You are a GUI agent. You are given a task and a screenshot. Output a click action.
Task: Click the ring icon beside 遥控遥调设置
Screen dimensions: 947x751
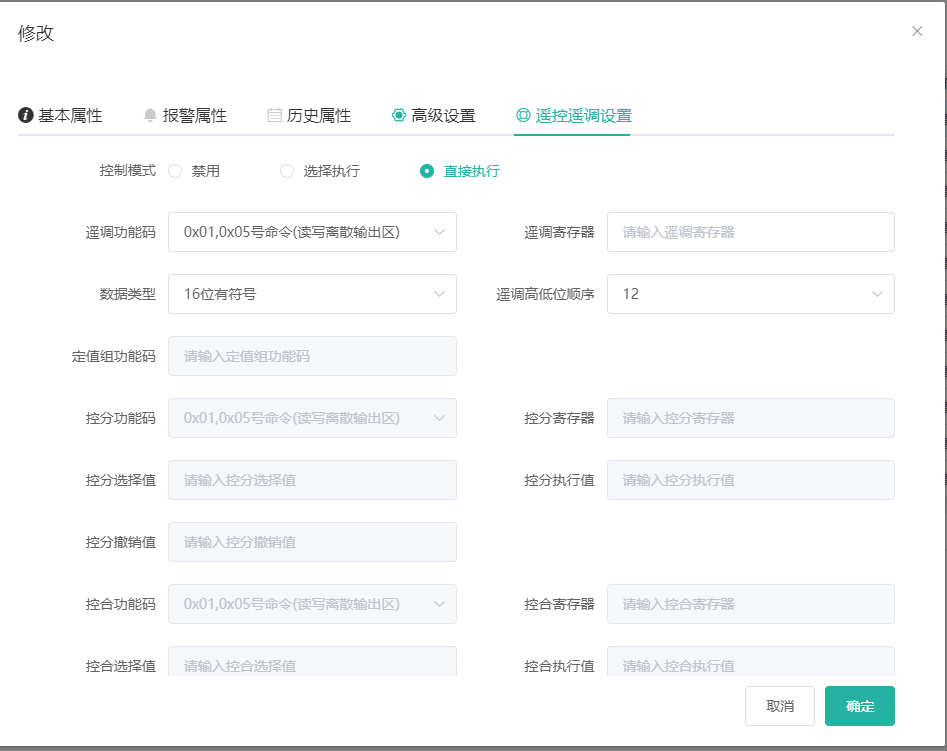pos(523,115)
